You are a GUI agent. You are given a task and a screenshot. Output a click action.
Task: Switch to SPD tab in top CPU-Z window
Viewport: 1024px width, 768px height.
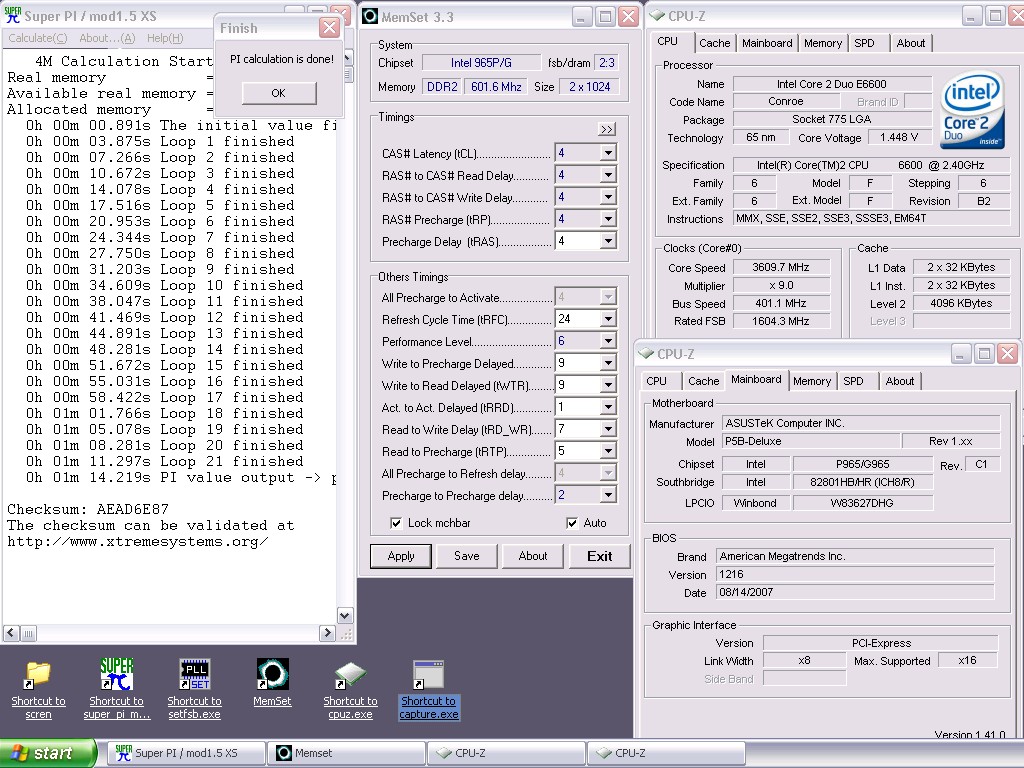point(865,43)
